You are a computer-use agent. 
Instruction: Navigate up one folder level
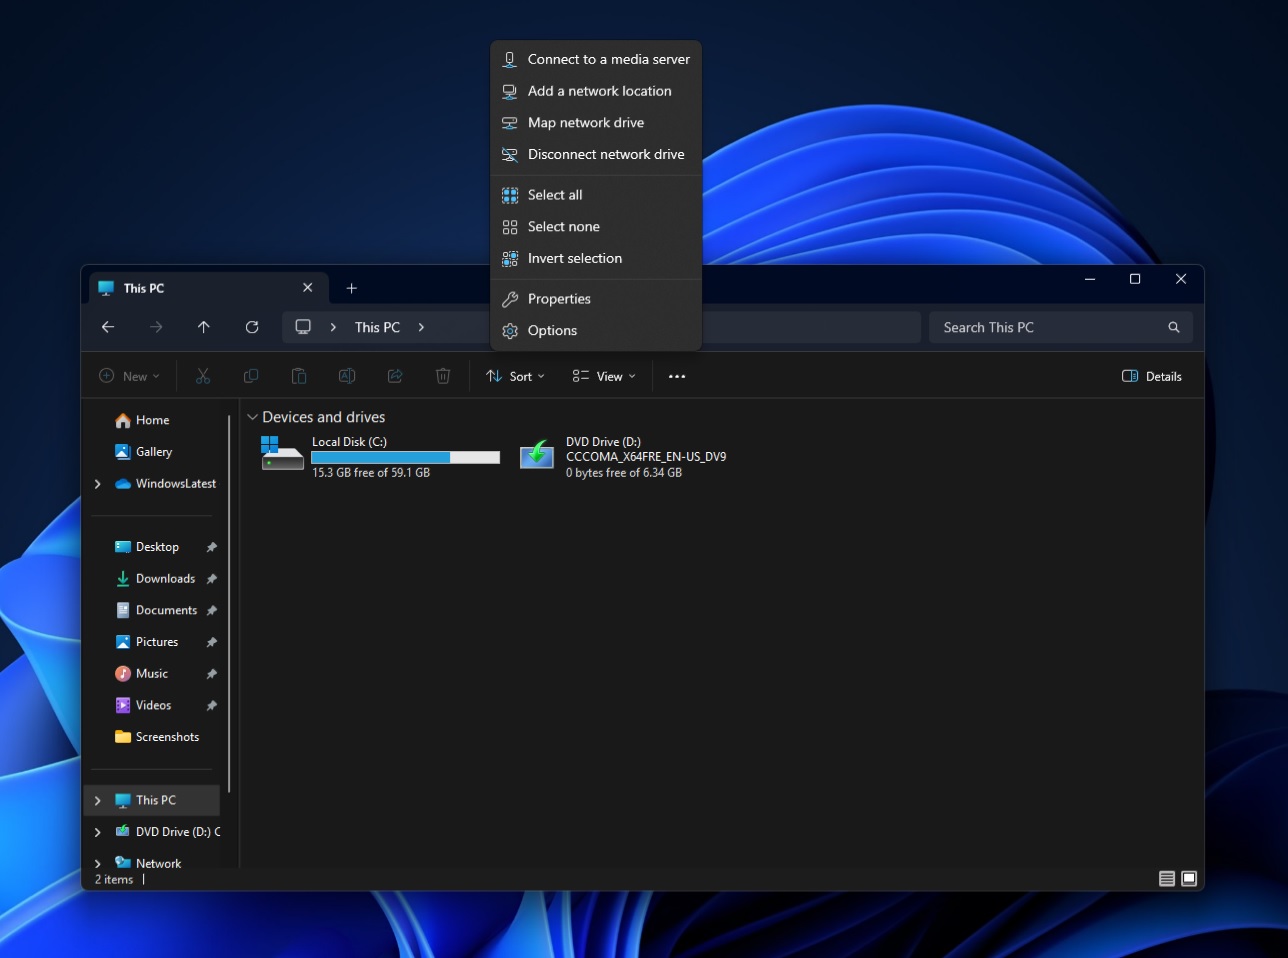tap(204, 327)
